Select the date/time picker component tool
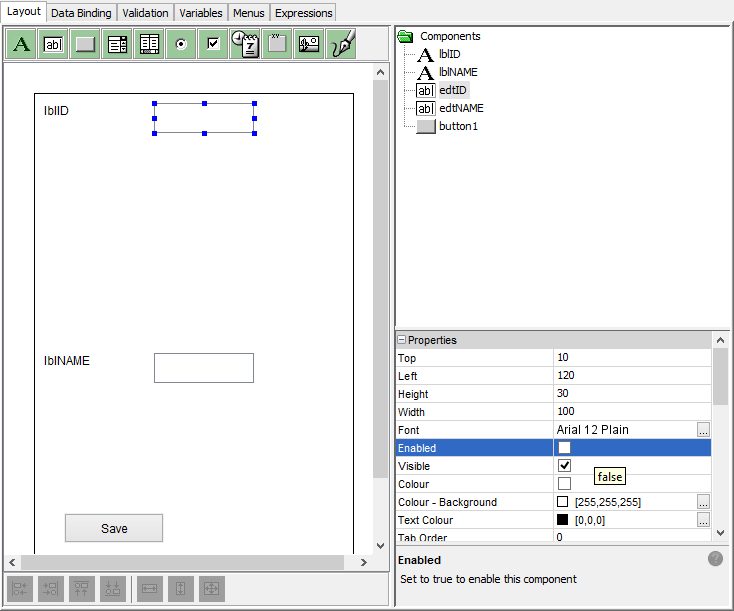The width and height of the screenshot is (734, 611). coord(245,44)
